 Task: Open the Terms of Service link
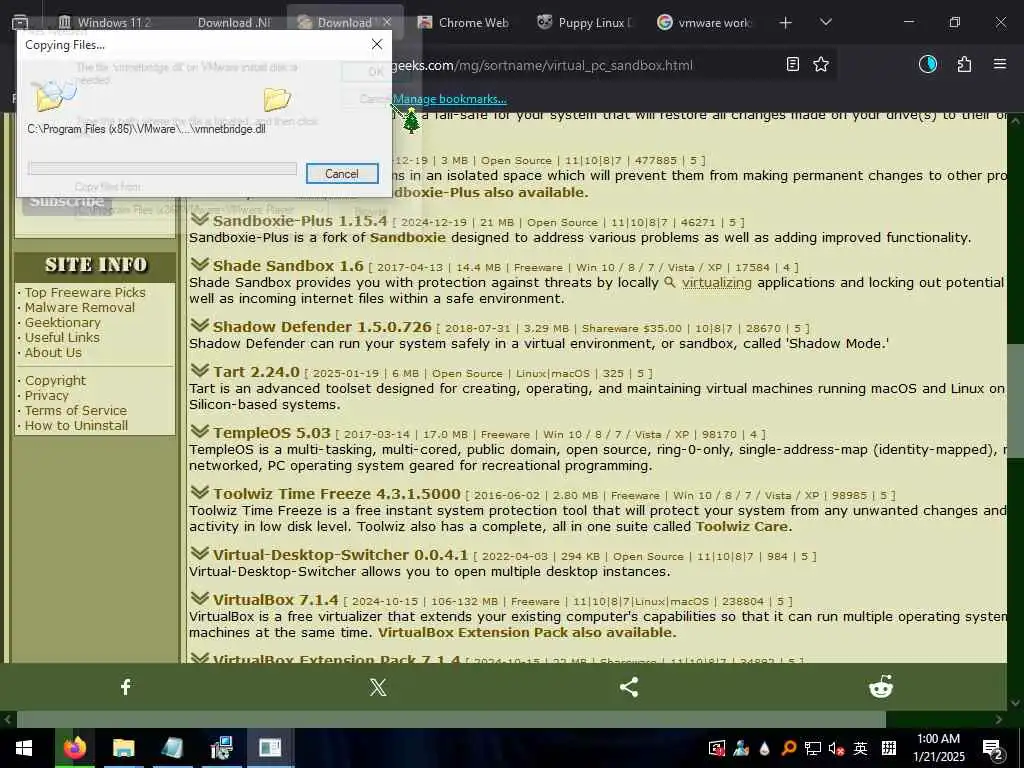[x=76, y=410]
